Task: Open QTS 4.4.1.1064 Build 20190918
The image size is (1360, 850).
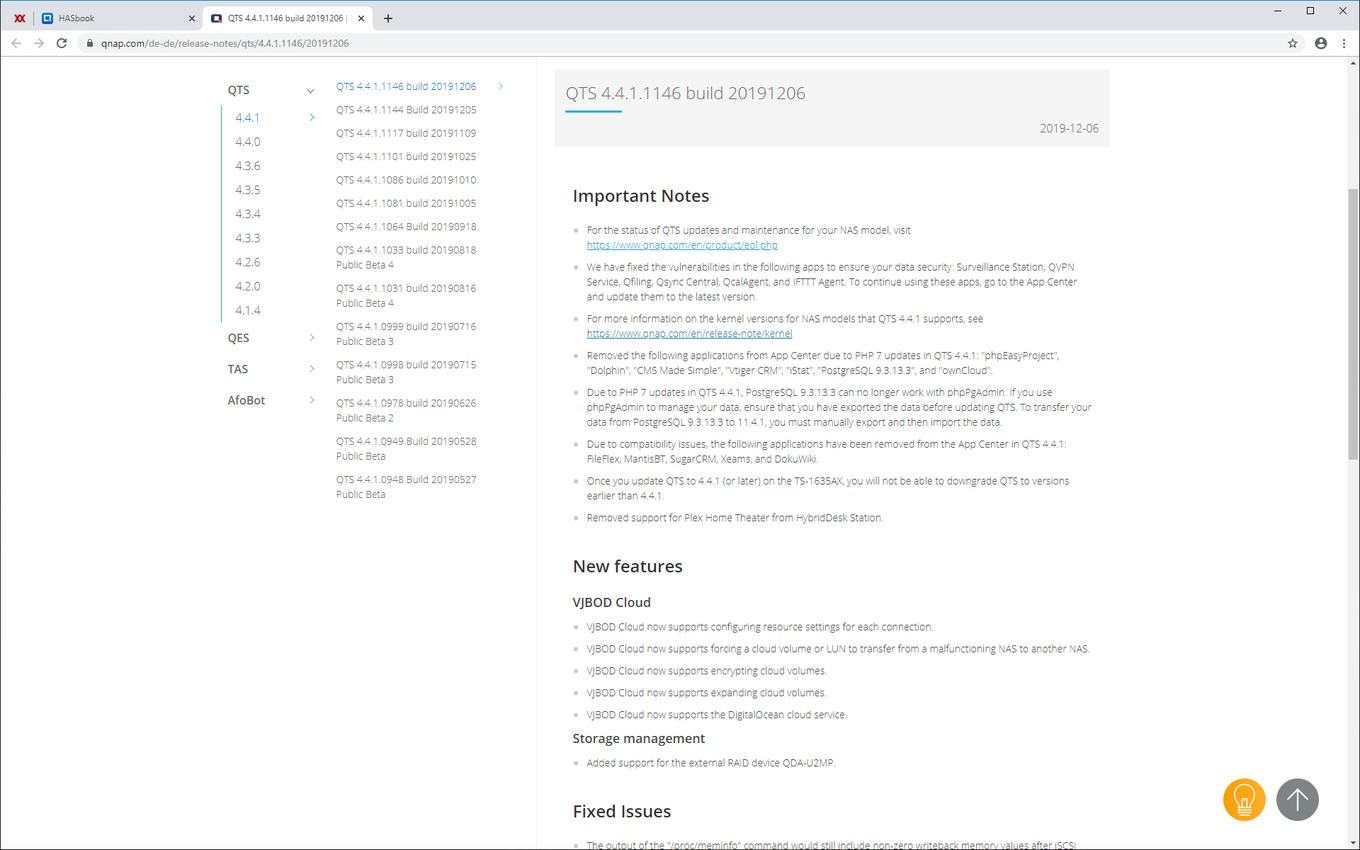Action: [x=406, y=227]
